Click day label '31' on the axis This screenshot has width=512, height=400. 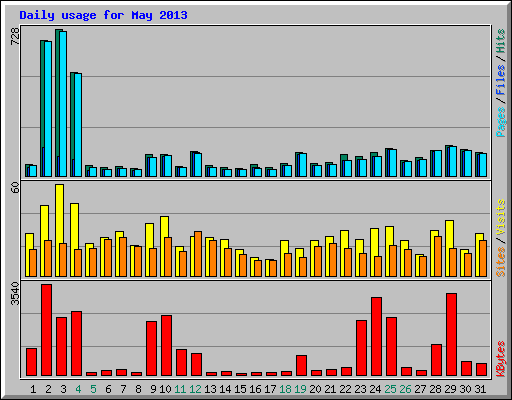coord(480,389)
